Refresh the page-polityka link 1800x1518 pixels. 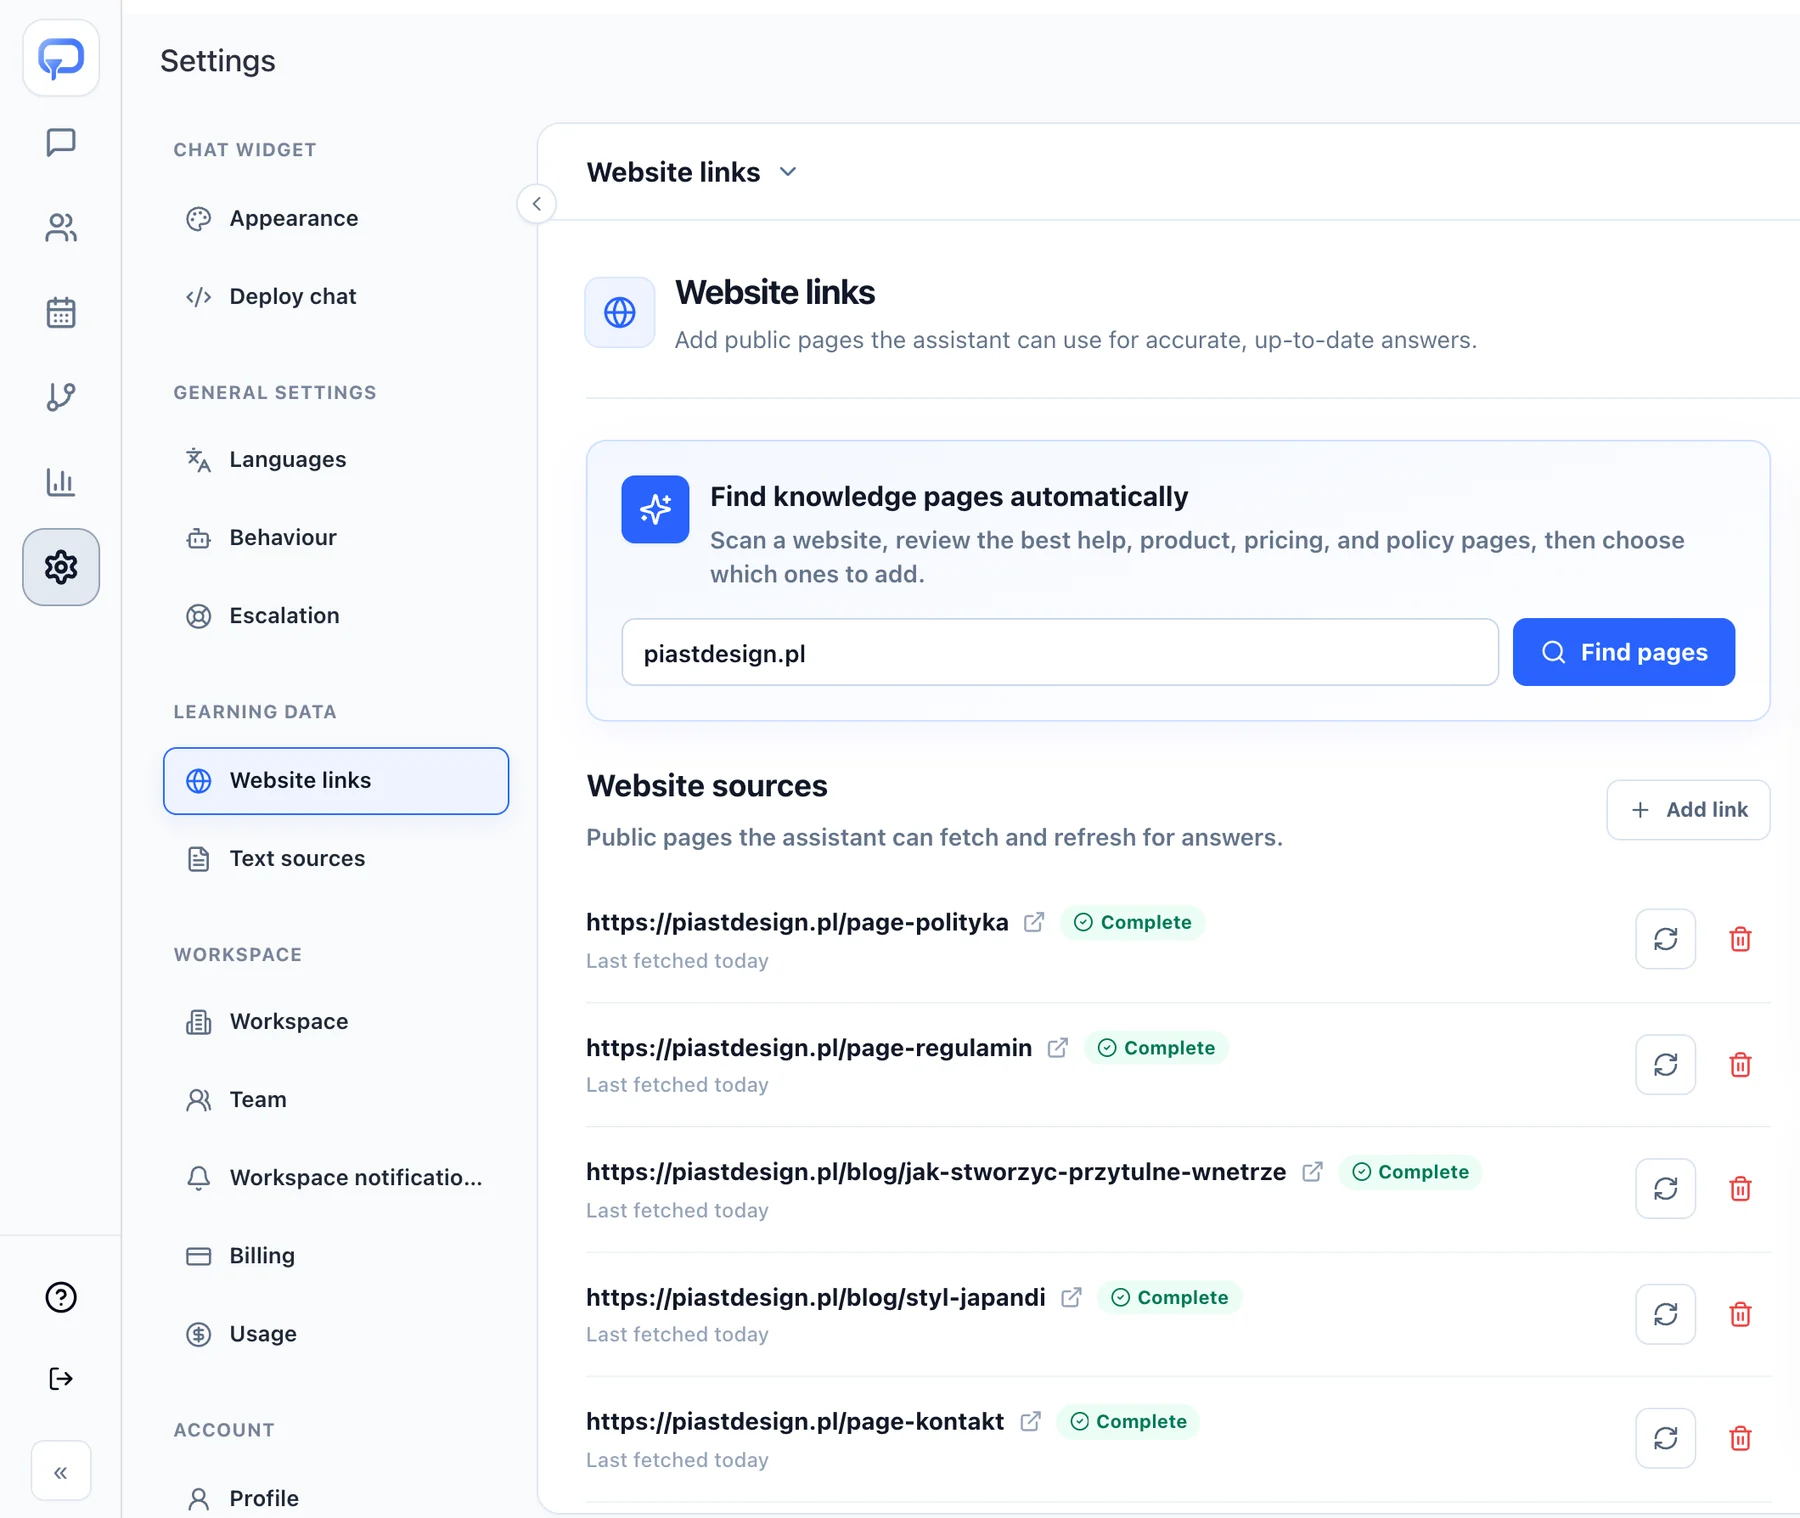click(1665, 939)
